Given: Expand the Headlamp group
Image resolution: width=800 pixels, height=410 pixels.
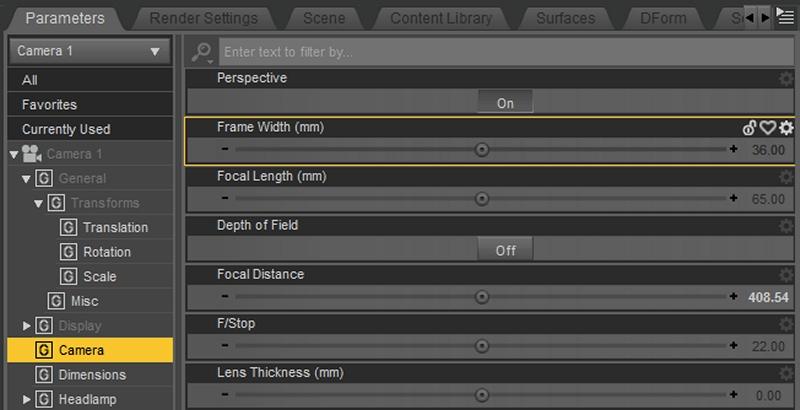Looking at the screenshot, I should pyautogui.click(x=27, y=400).
